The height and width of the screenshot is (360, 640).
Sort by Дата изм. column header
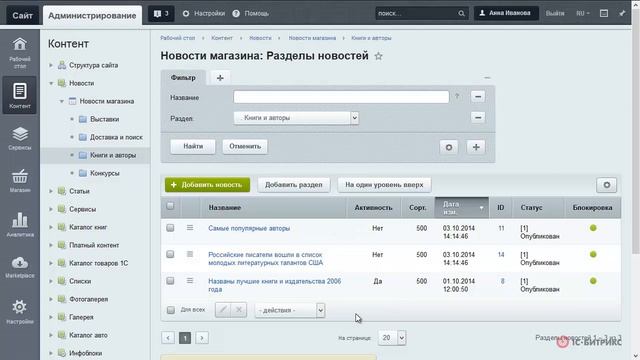[462, 208]
